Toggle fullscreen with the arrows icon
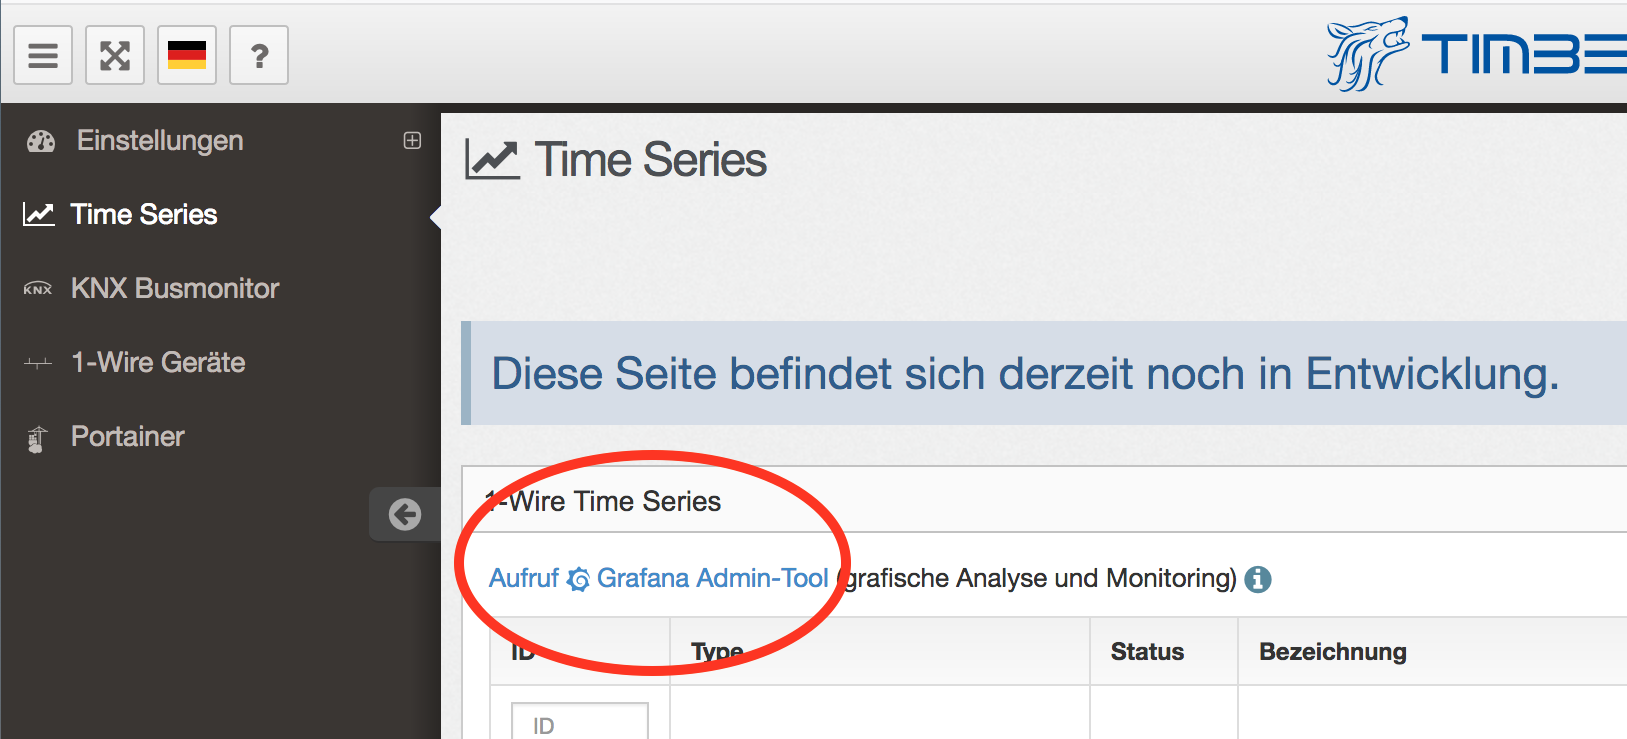Screen dimensions: 1627x739 pyautogui.click(x=115, y=55)
